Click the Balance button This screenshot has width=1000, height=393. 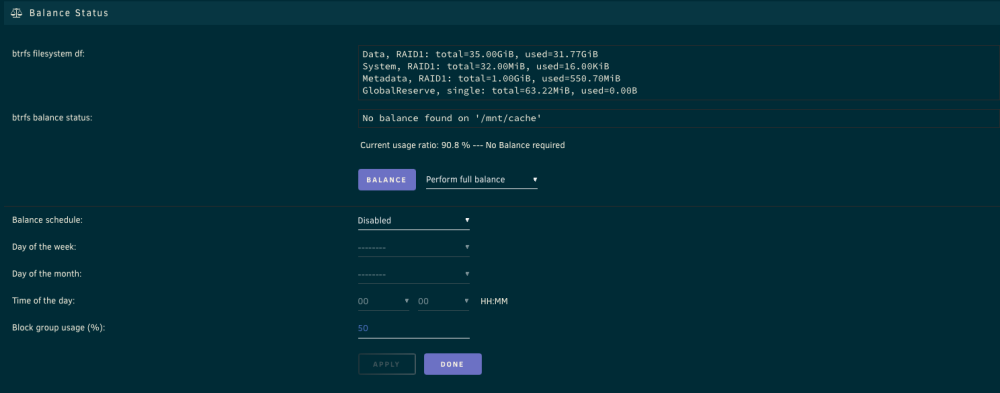point(386,180)
